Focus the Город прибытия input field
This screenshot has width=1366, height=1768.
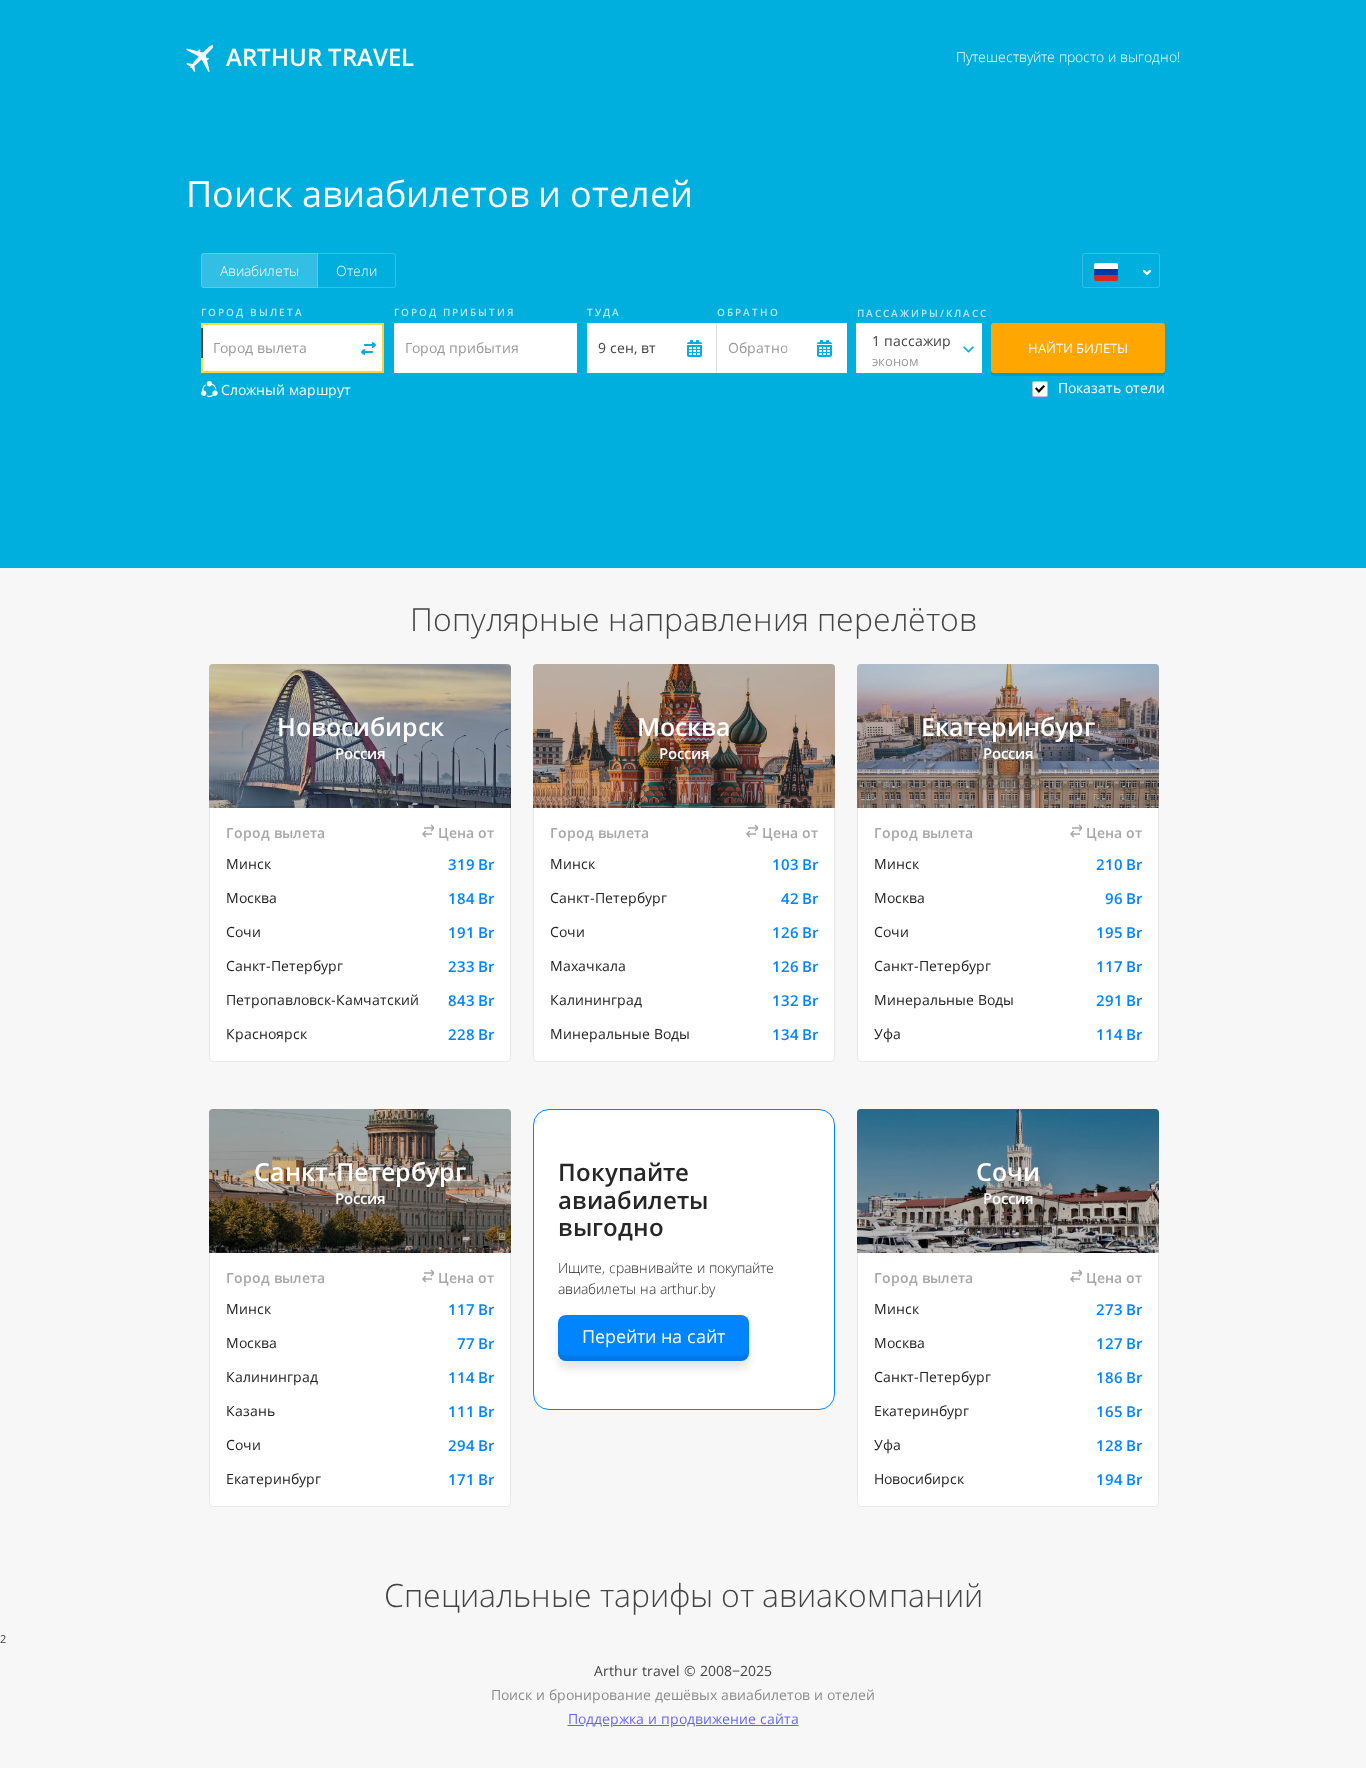point(485,348)
